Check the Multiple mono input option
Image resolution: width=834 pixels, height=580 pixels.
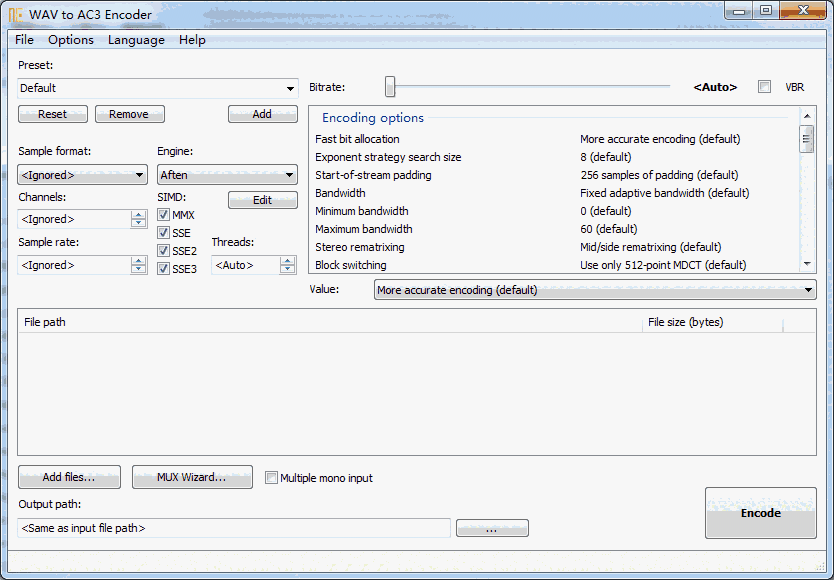[271, 477]
